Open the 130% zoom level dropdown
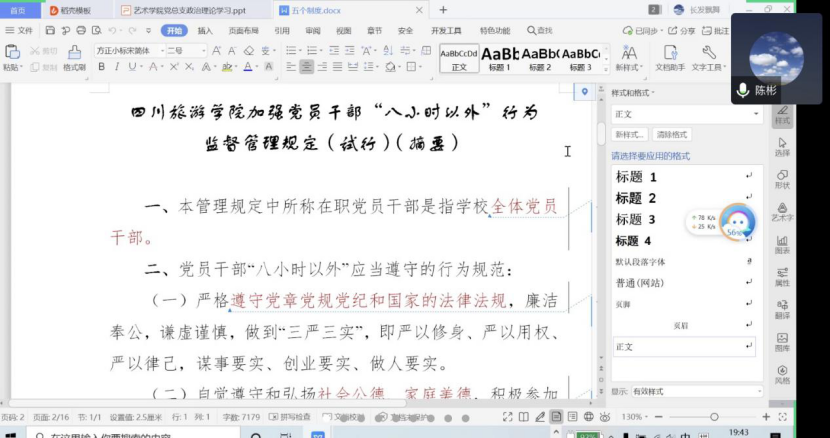This screenshot has height=438, width=830. pos(635,417)
